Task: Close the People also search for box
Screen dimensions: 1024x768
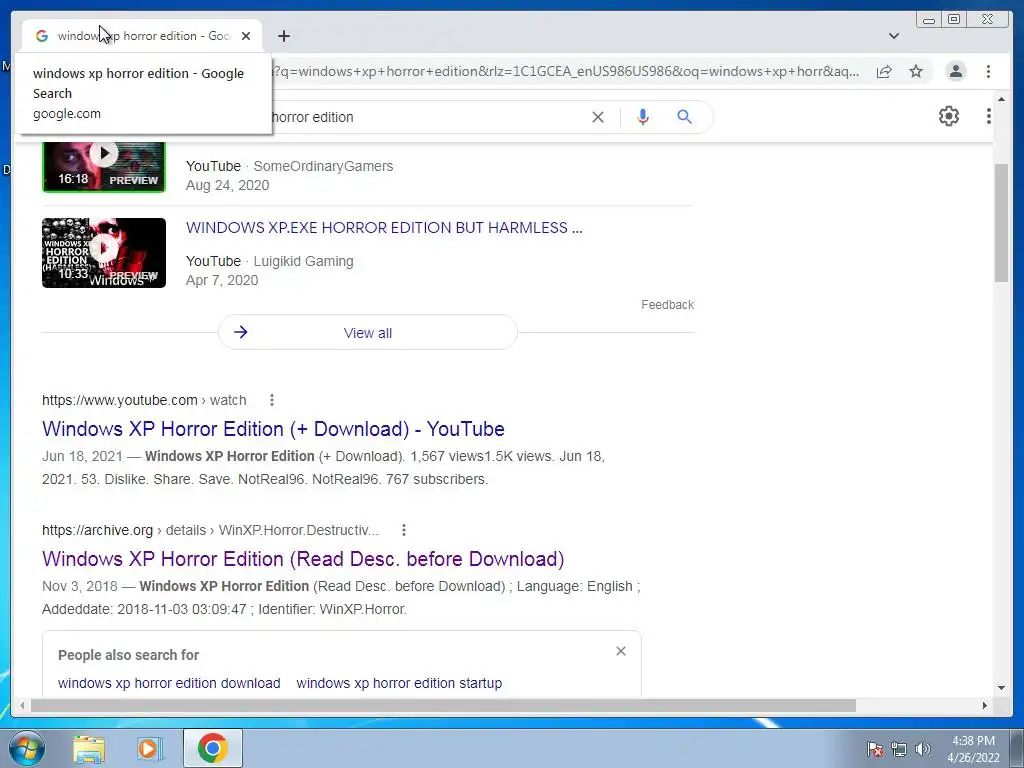Action: pos(620,651)
